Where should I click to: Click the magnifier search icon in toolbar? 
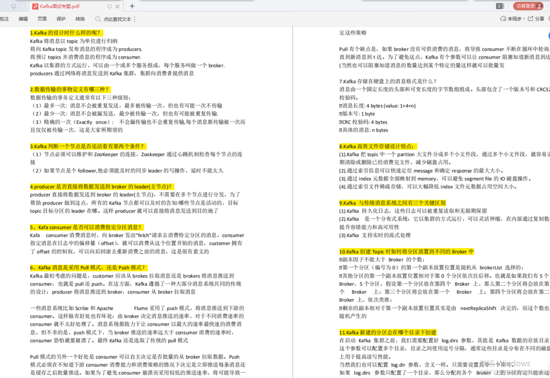coord(98,19)
